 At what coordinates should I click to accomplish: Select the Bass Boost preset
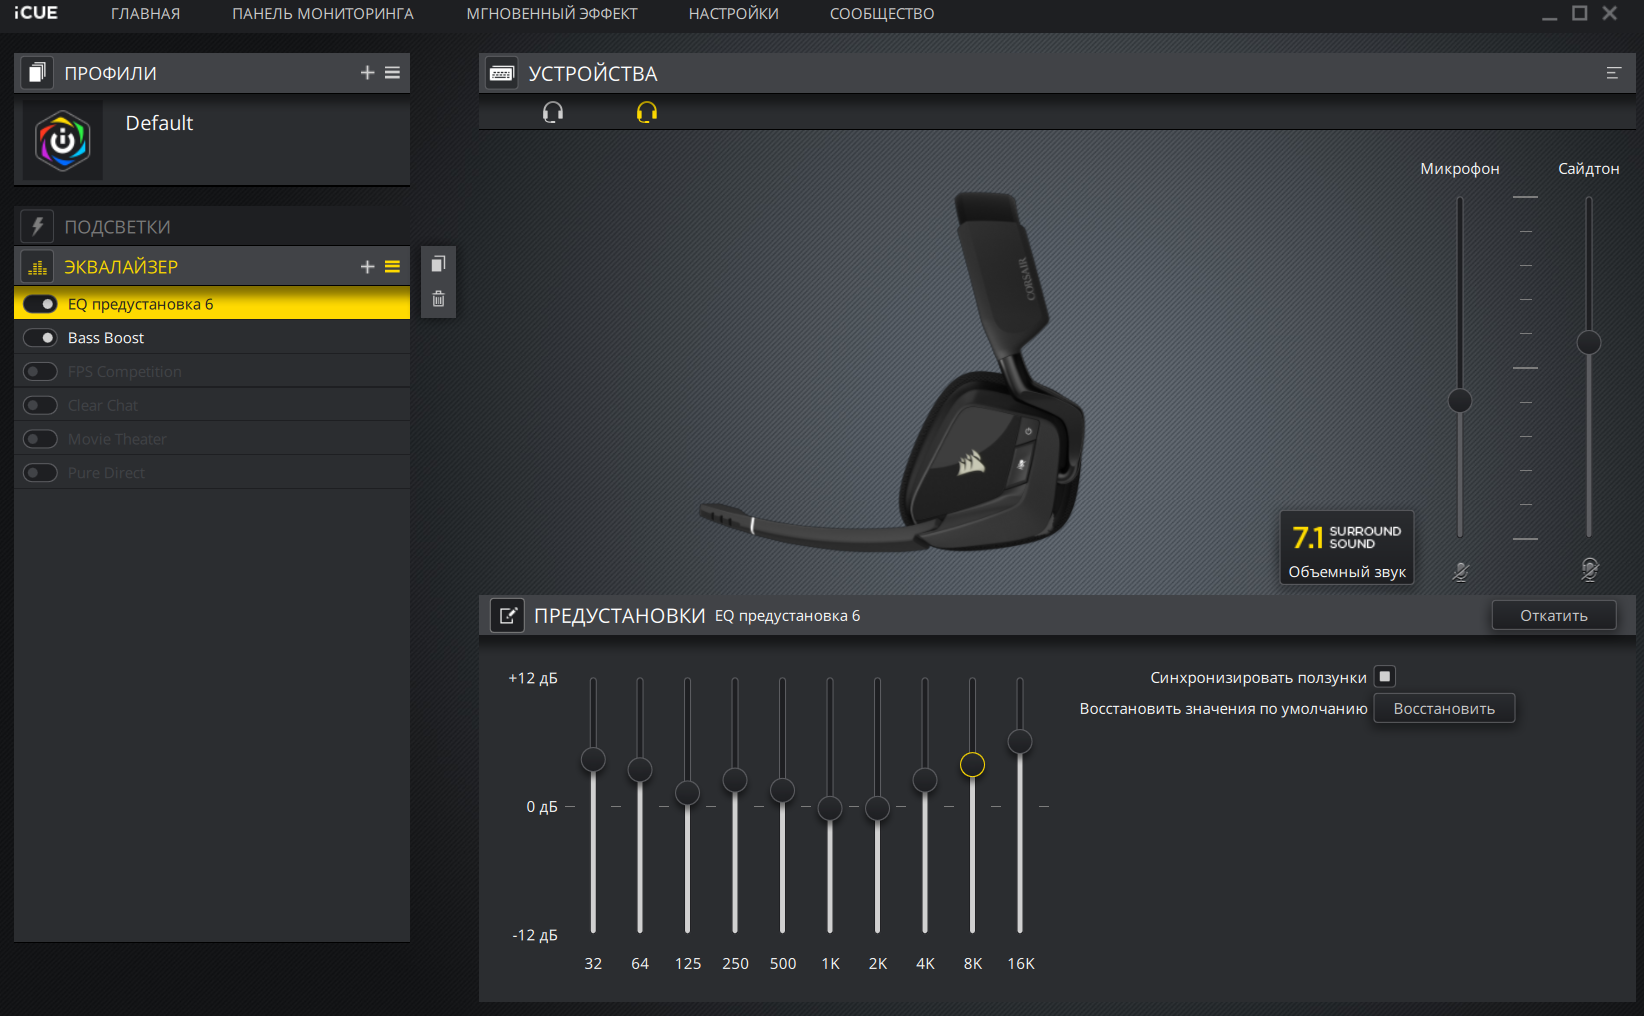pyautogui.click(x=212, y=338)
